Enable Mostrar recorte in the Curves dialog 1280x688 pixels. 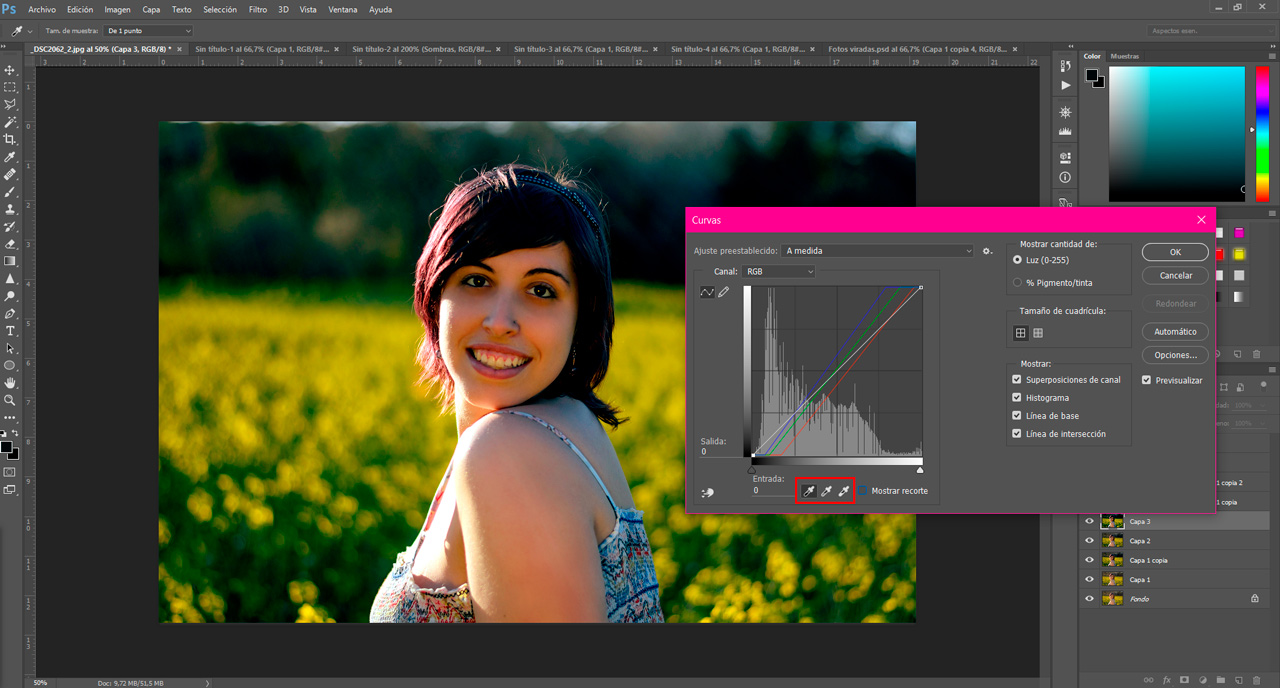864,490
